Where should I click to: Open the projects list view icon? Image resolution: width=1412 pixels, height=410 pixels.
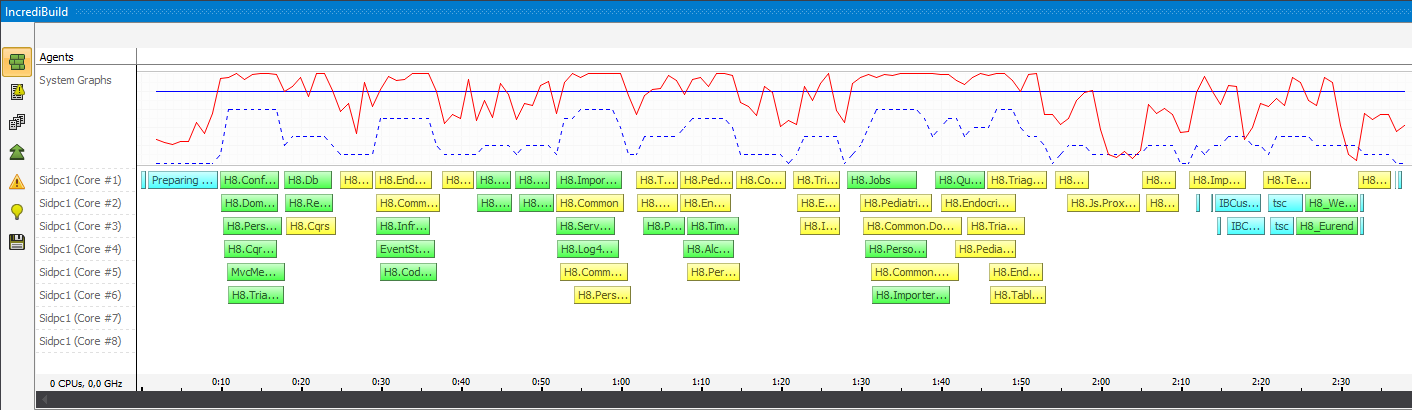[17, 122]
